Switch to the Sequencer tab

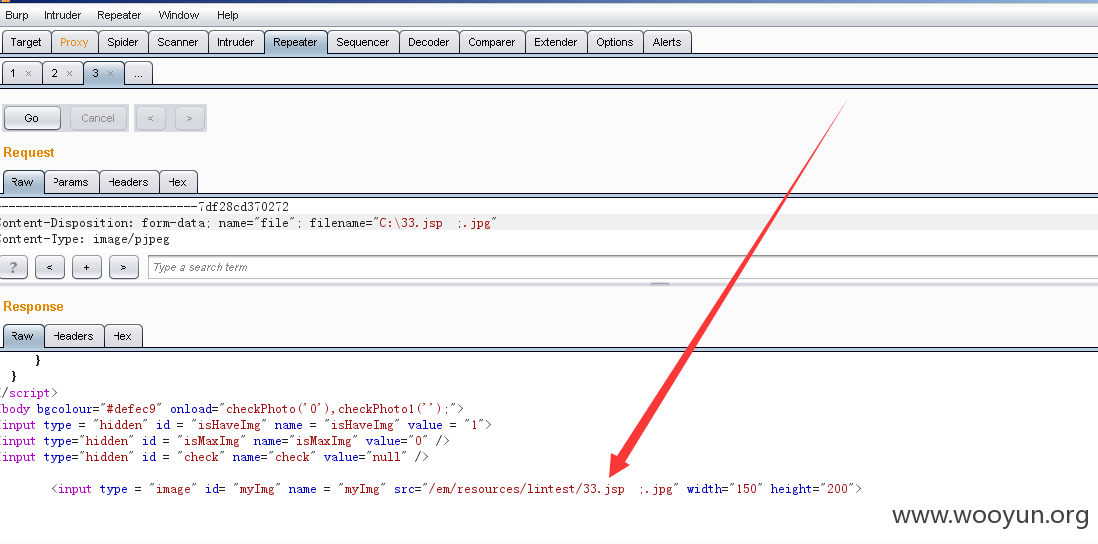tap(363, 42)
